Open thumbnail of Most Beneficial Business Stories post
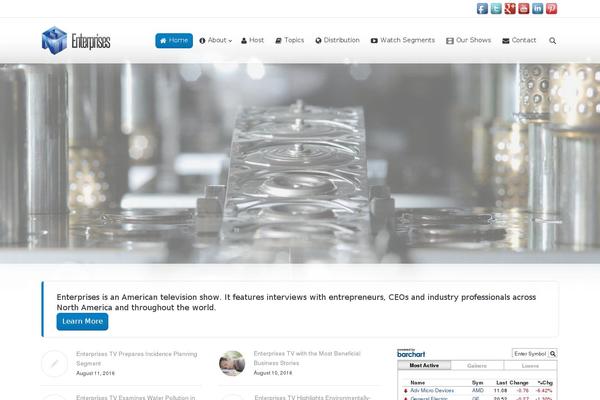600x400 pixels. (232, 363)
